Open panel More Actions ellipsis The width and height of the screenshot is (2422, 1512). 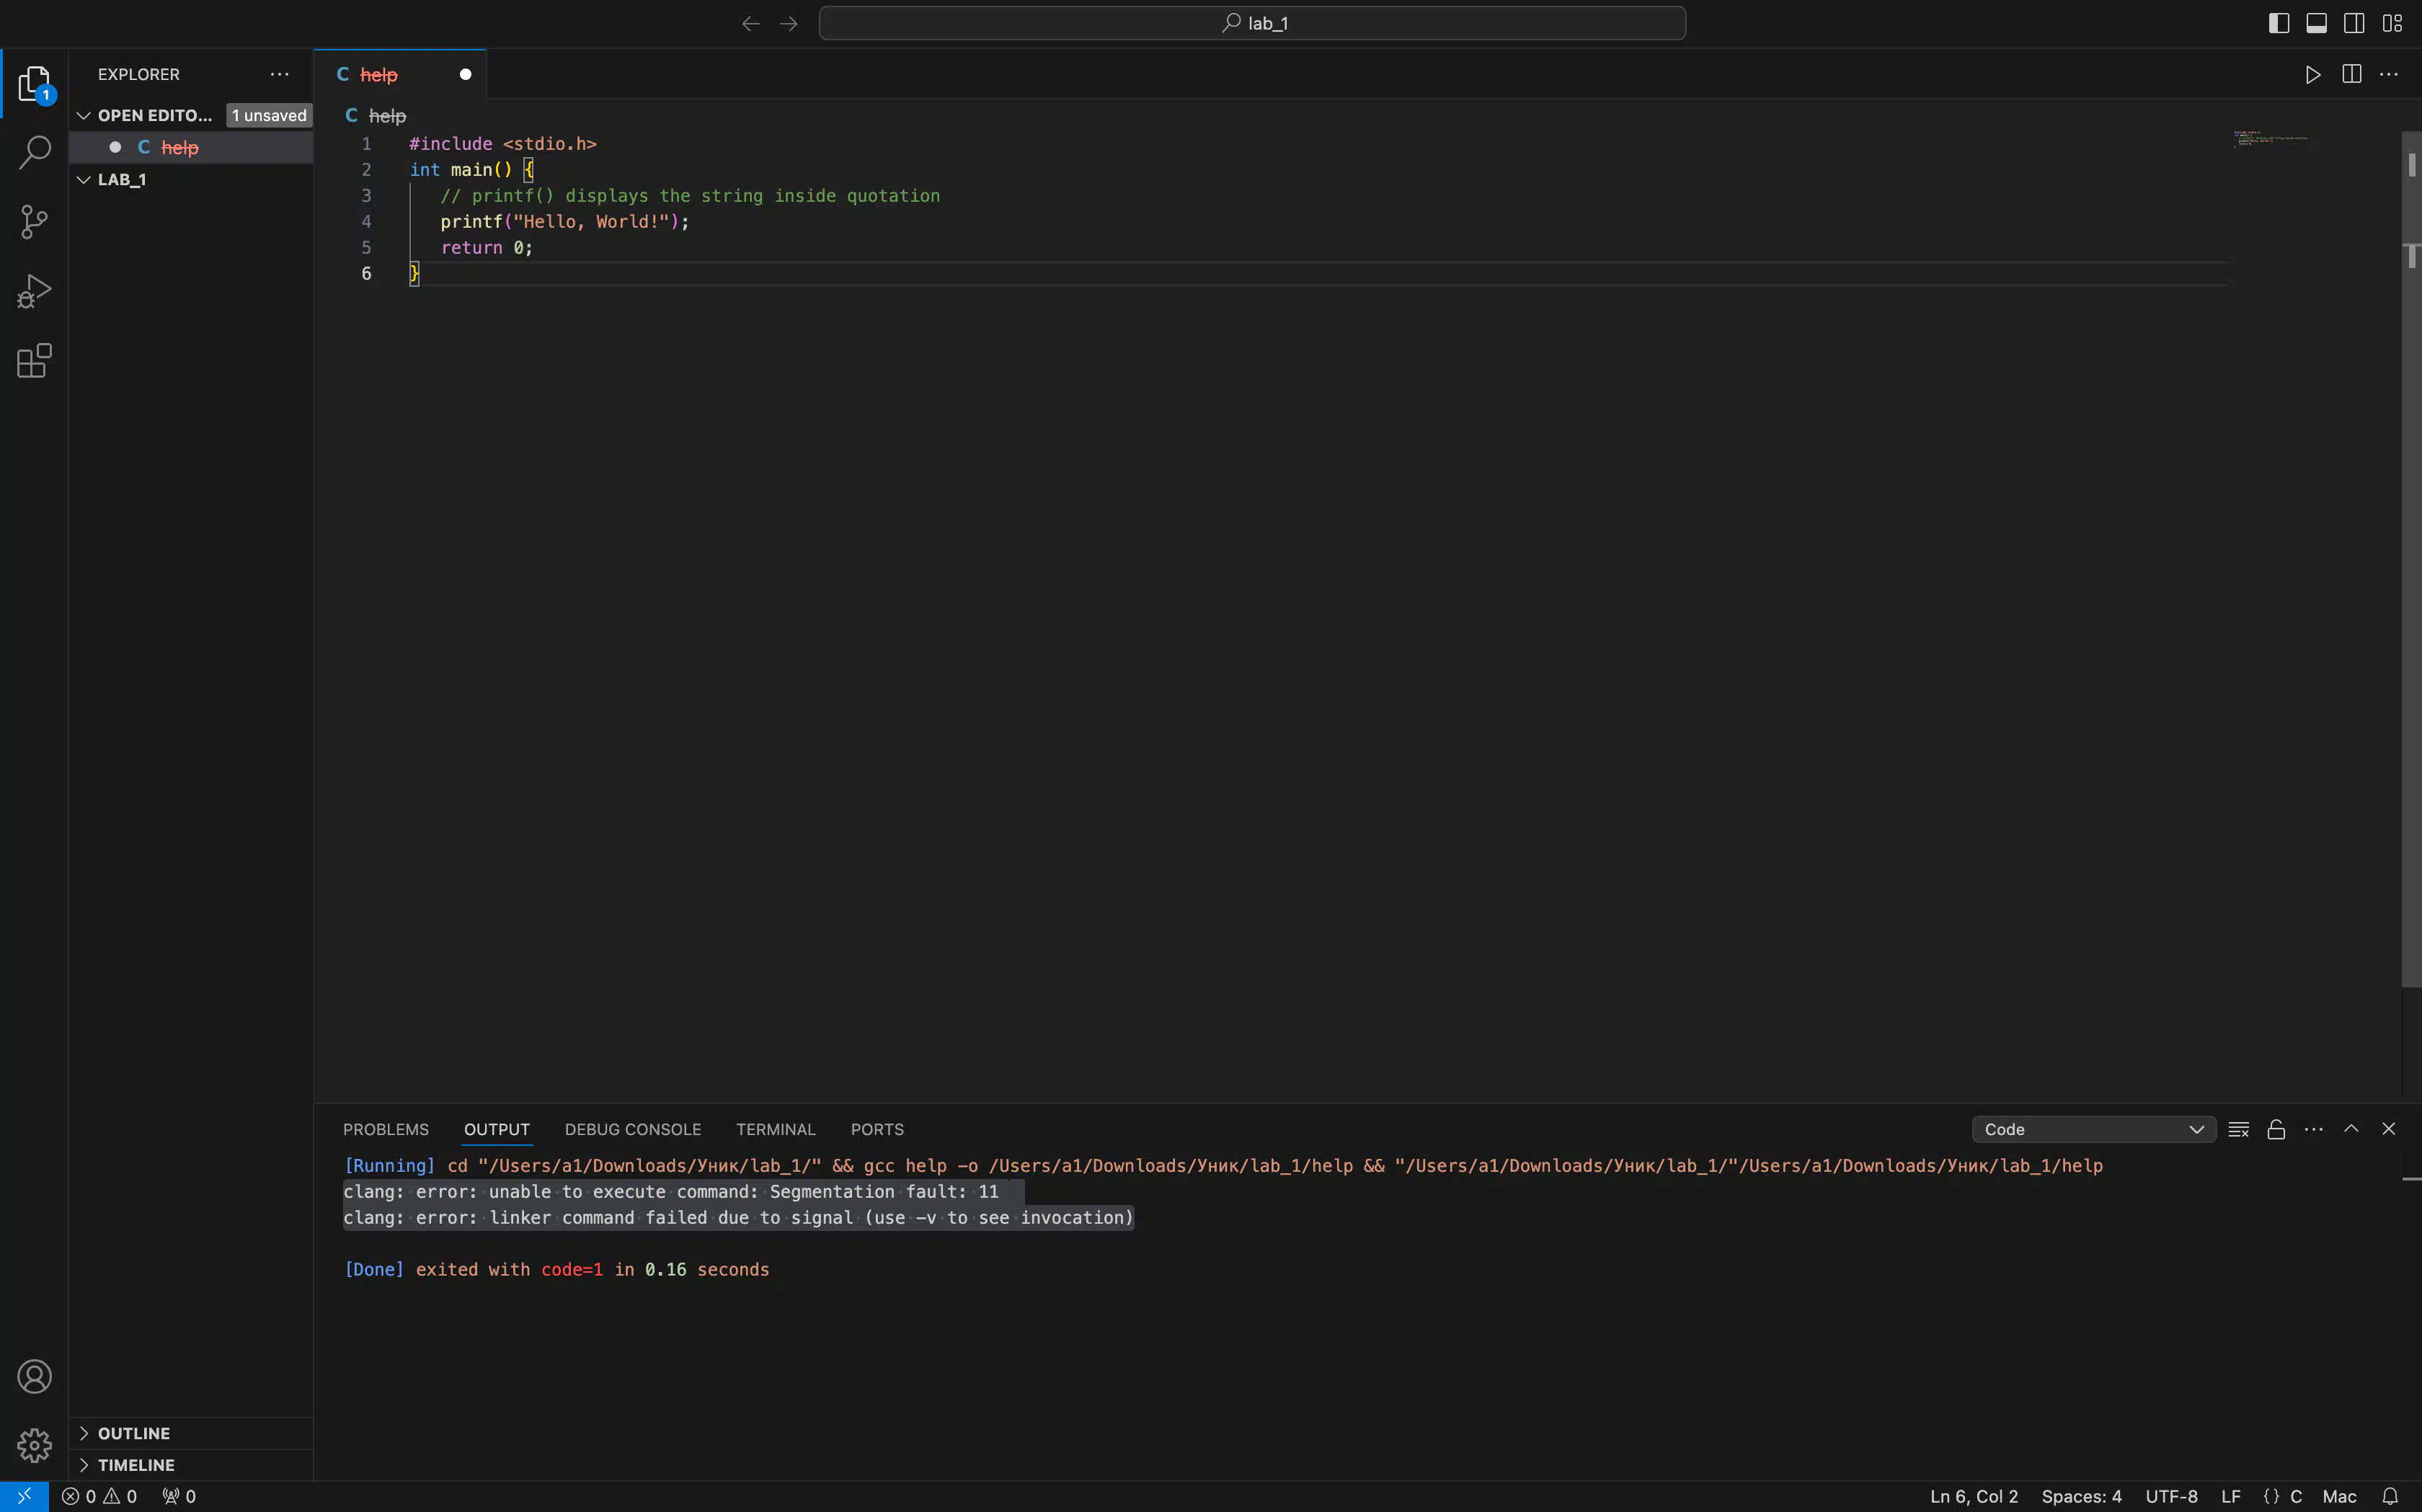(x=2314, y=1129)
